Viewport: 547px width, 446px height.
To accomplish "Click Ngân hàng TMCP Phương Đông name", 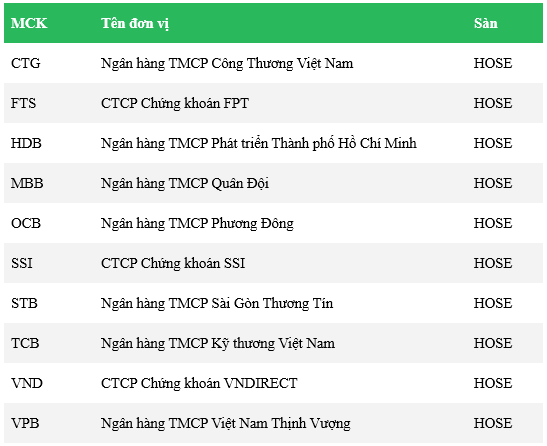I will [197, 223].
